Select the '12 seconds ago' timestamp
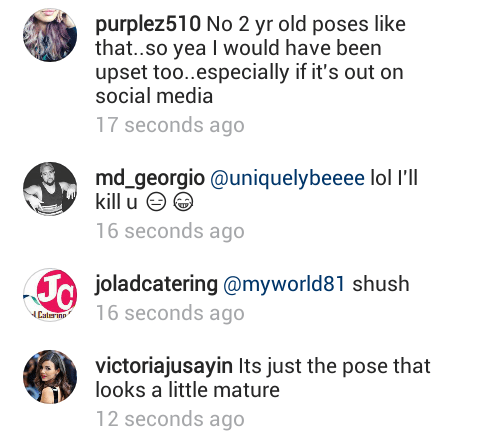 [x=170, y=419]
